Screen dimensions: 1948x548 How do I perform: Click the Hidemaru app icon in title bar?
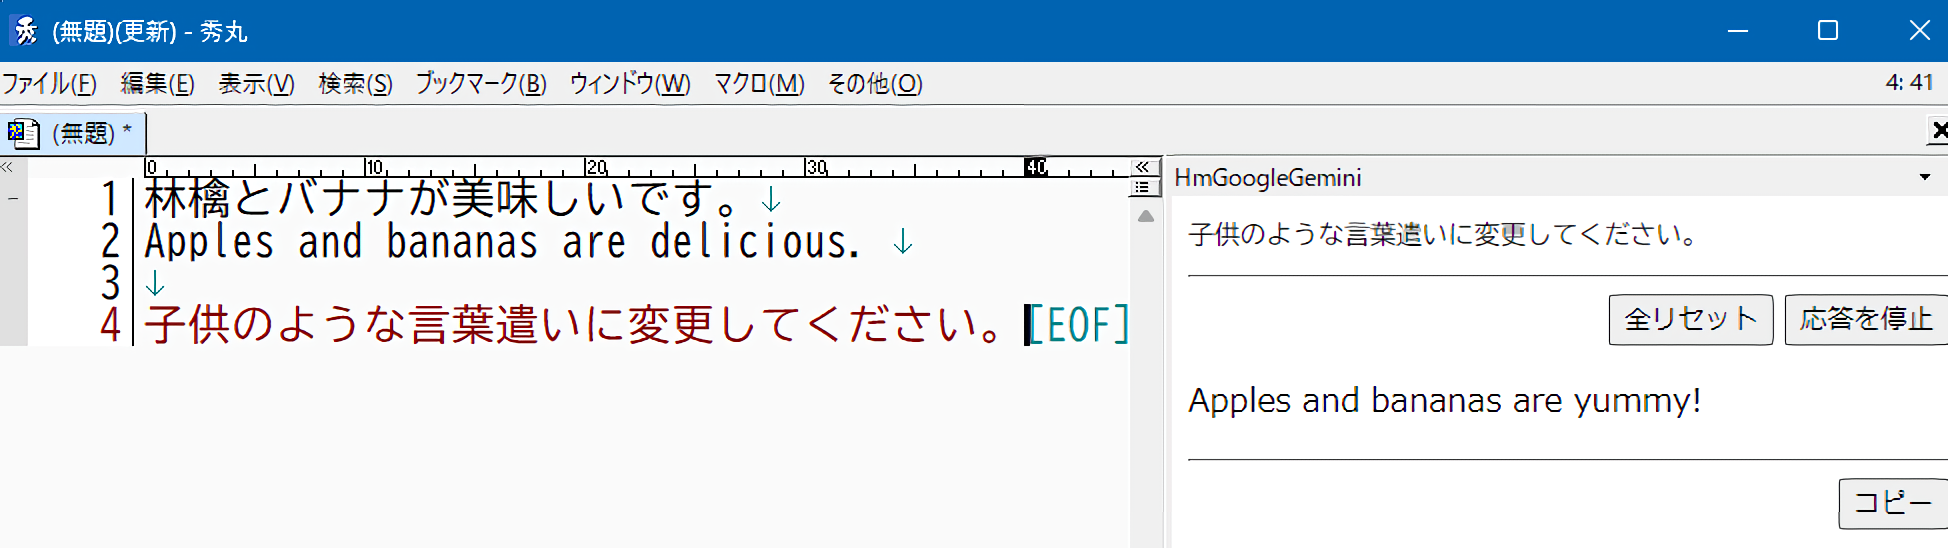click(x=25, y=31)
